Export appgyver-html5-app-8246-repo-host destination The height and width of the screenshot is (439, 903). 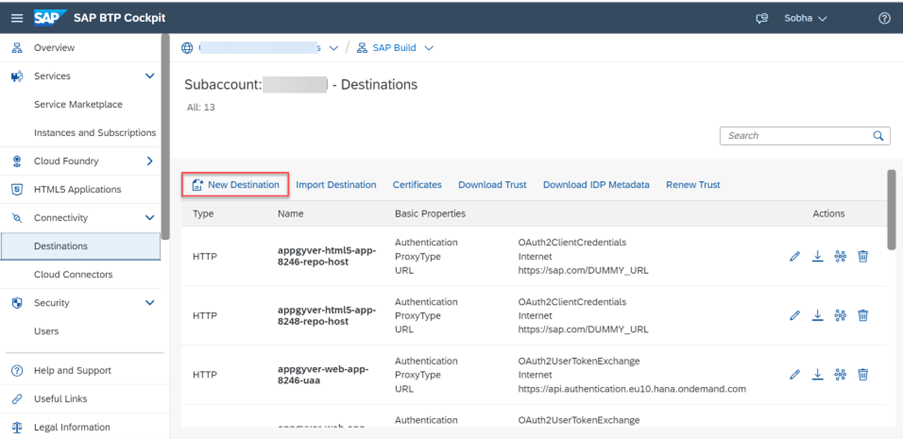pyautogui.click(x=817, y=256)
